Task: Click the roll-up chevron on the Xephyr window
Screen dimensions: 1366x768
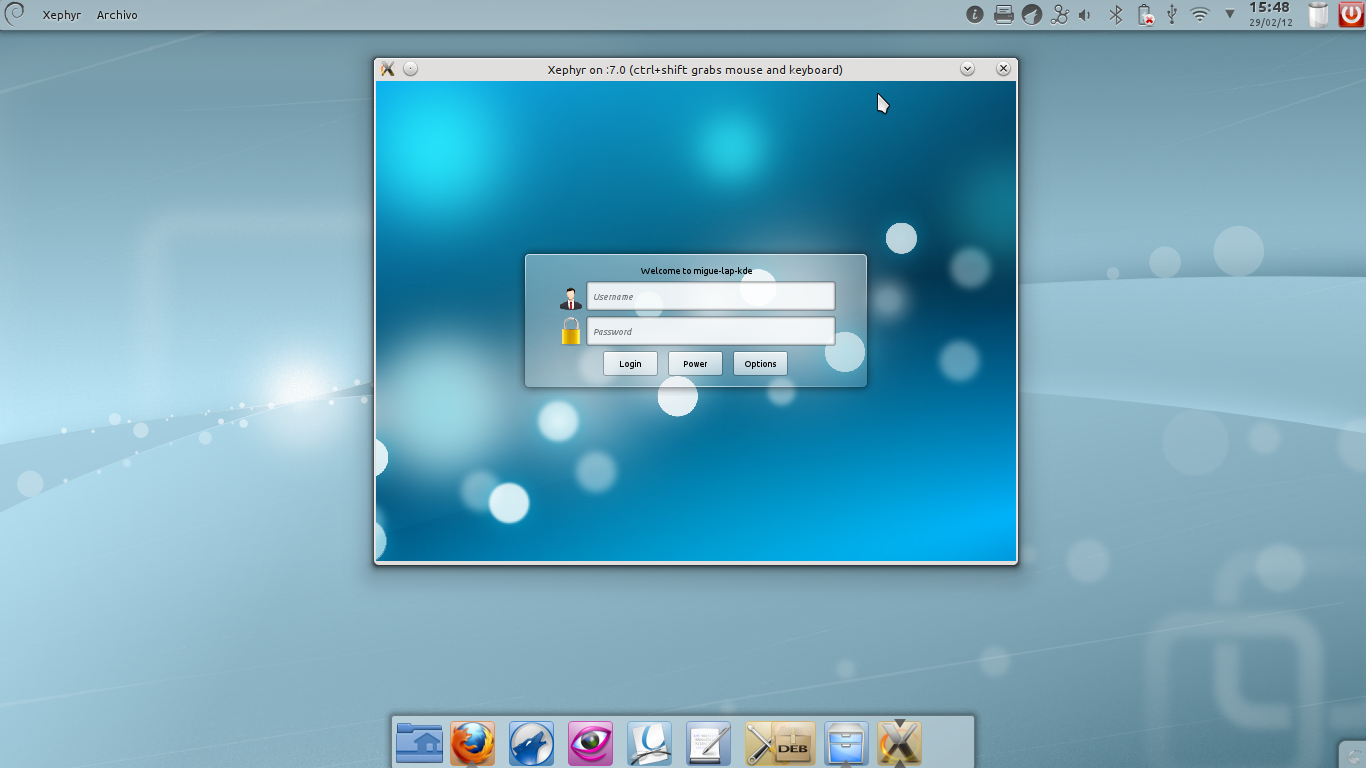Action: pyautogui.click(x=967, y=68)
